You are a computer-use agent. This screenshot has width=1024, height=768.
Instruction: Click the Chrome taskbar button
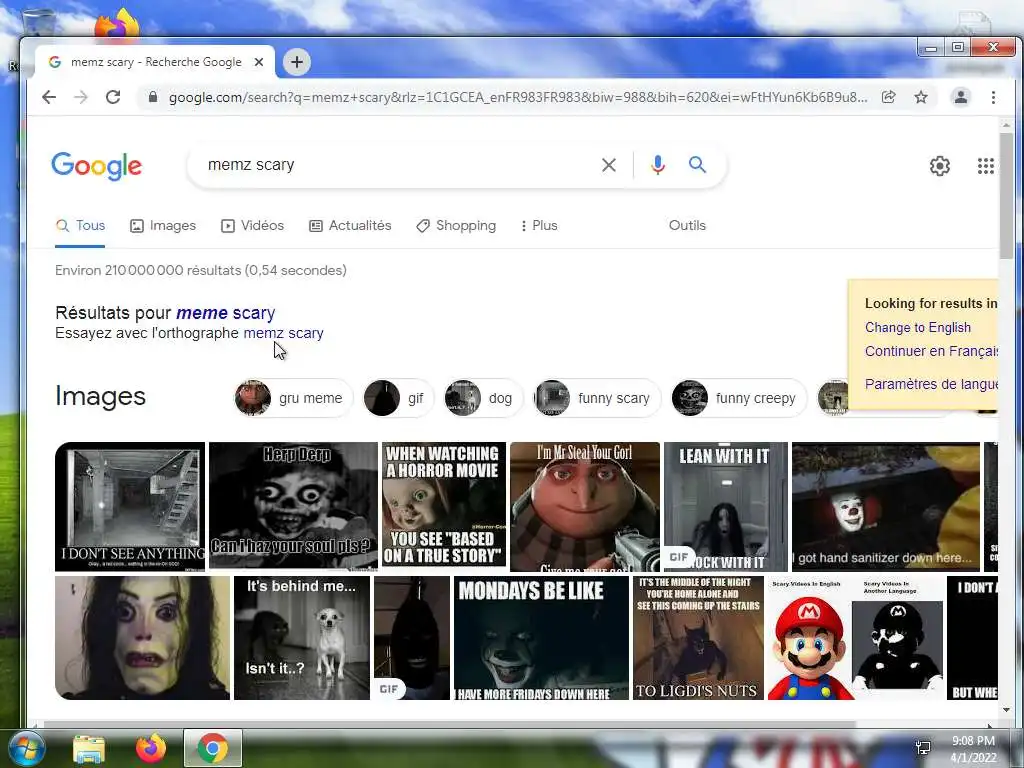point(213,748)
